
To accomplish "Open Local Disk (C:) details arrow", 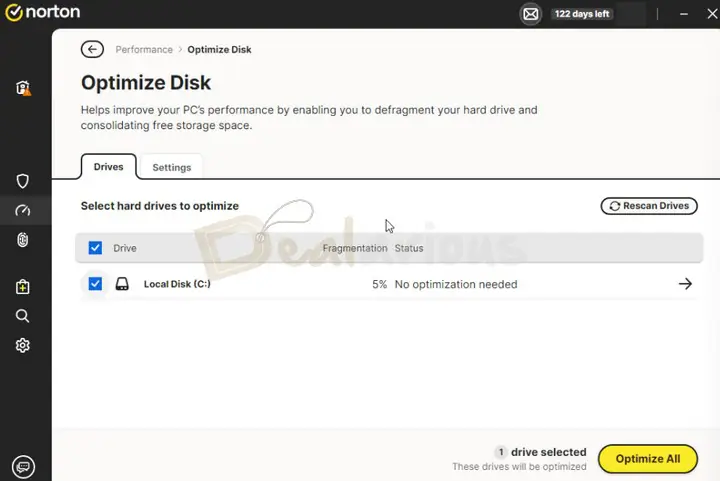I will pos(685,284).
